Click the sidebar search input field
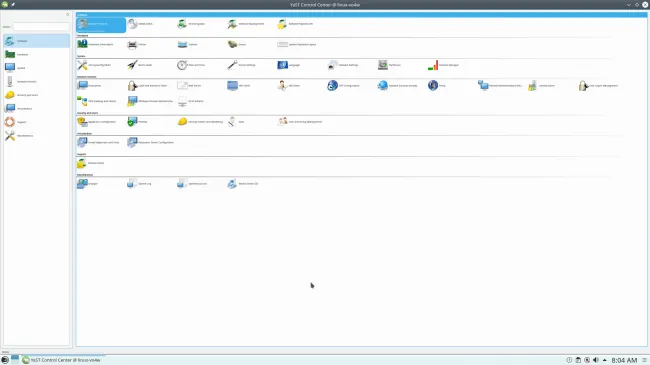650x365 pixels. (x=41, y=27)
